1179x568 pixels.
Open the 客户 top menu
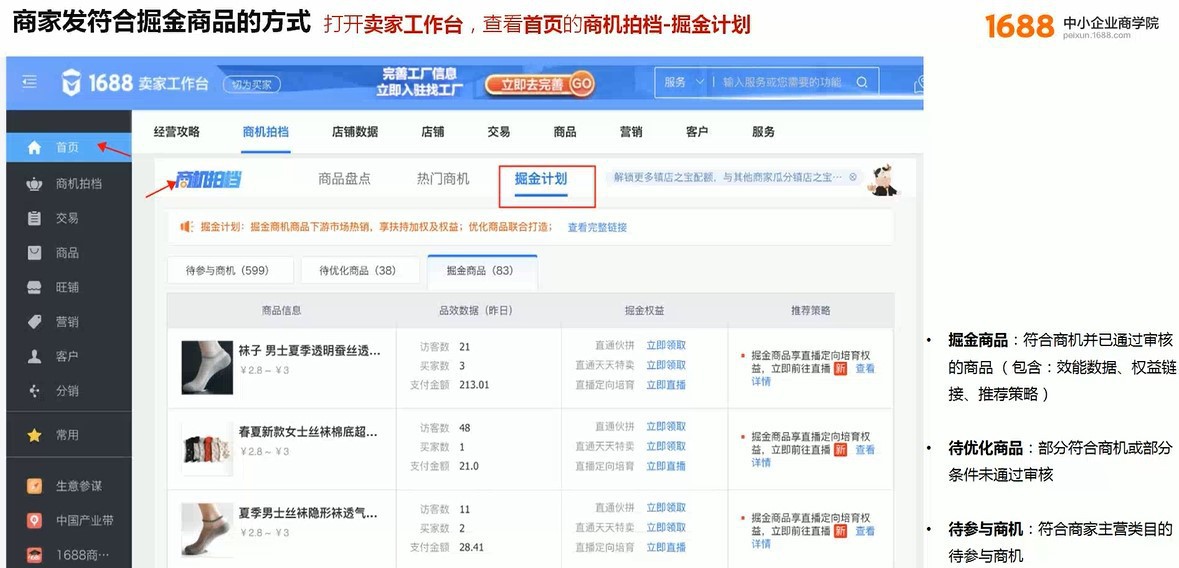click(x=697, y=132)
